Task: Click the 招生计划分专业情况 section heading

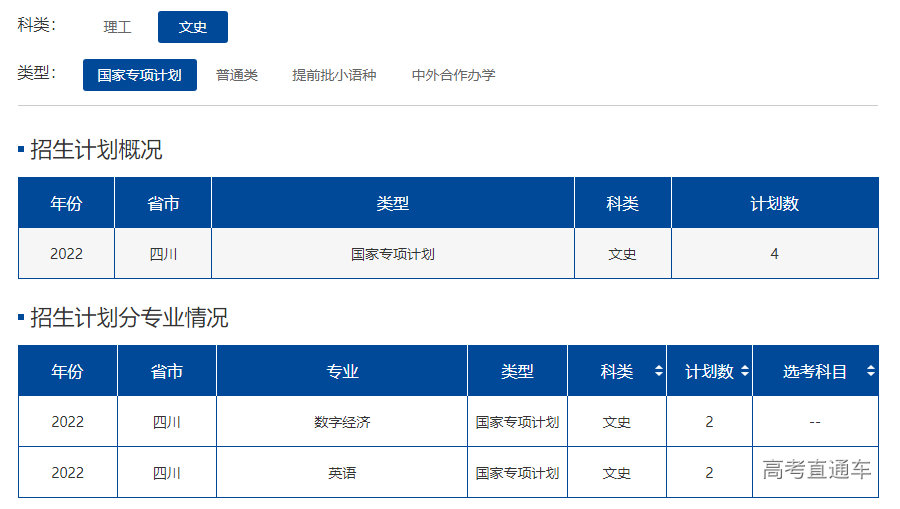Action: point(129,318)
